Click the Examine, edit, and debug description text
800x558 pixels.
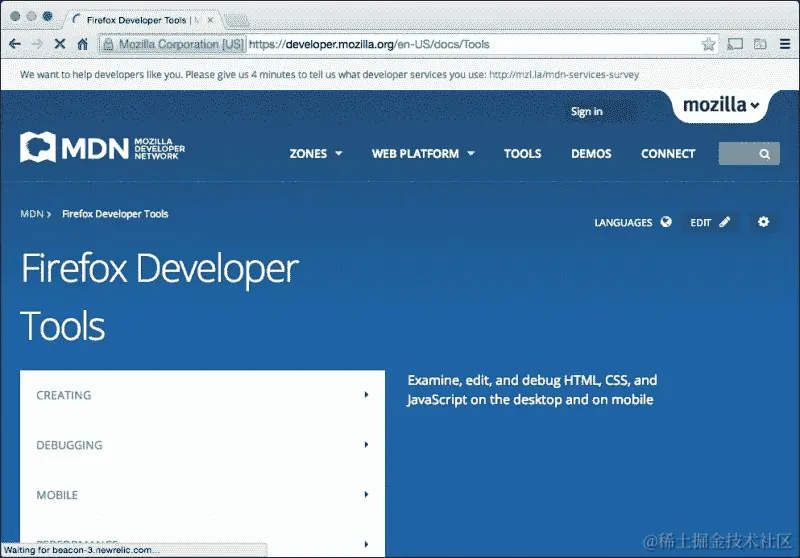tap(532, 390)
